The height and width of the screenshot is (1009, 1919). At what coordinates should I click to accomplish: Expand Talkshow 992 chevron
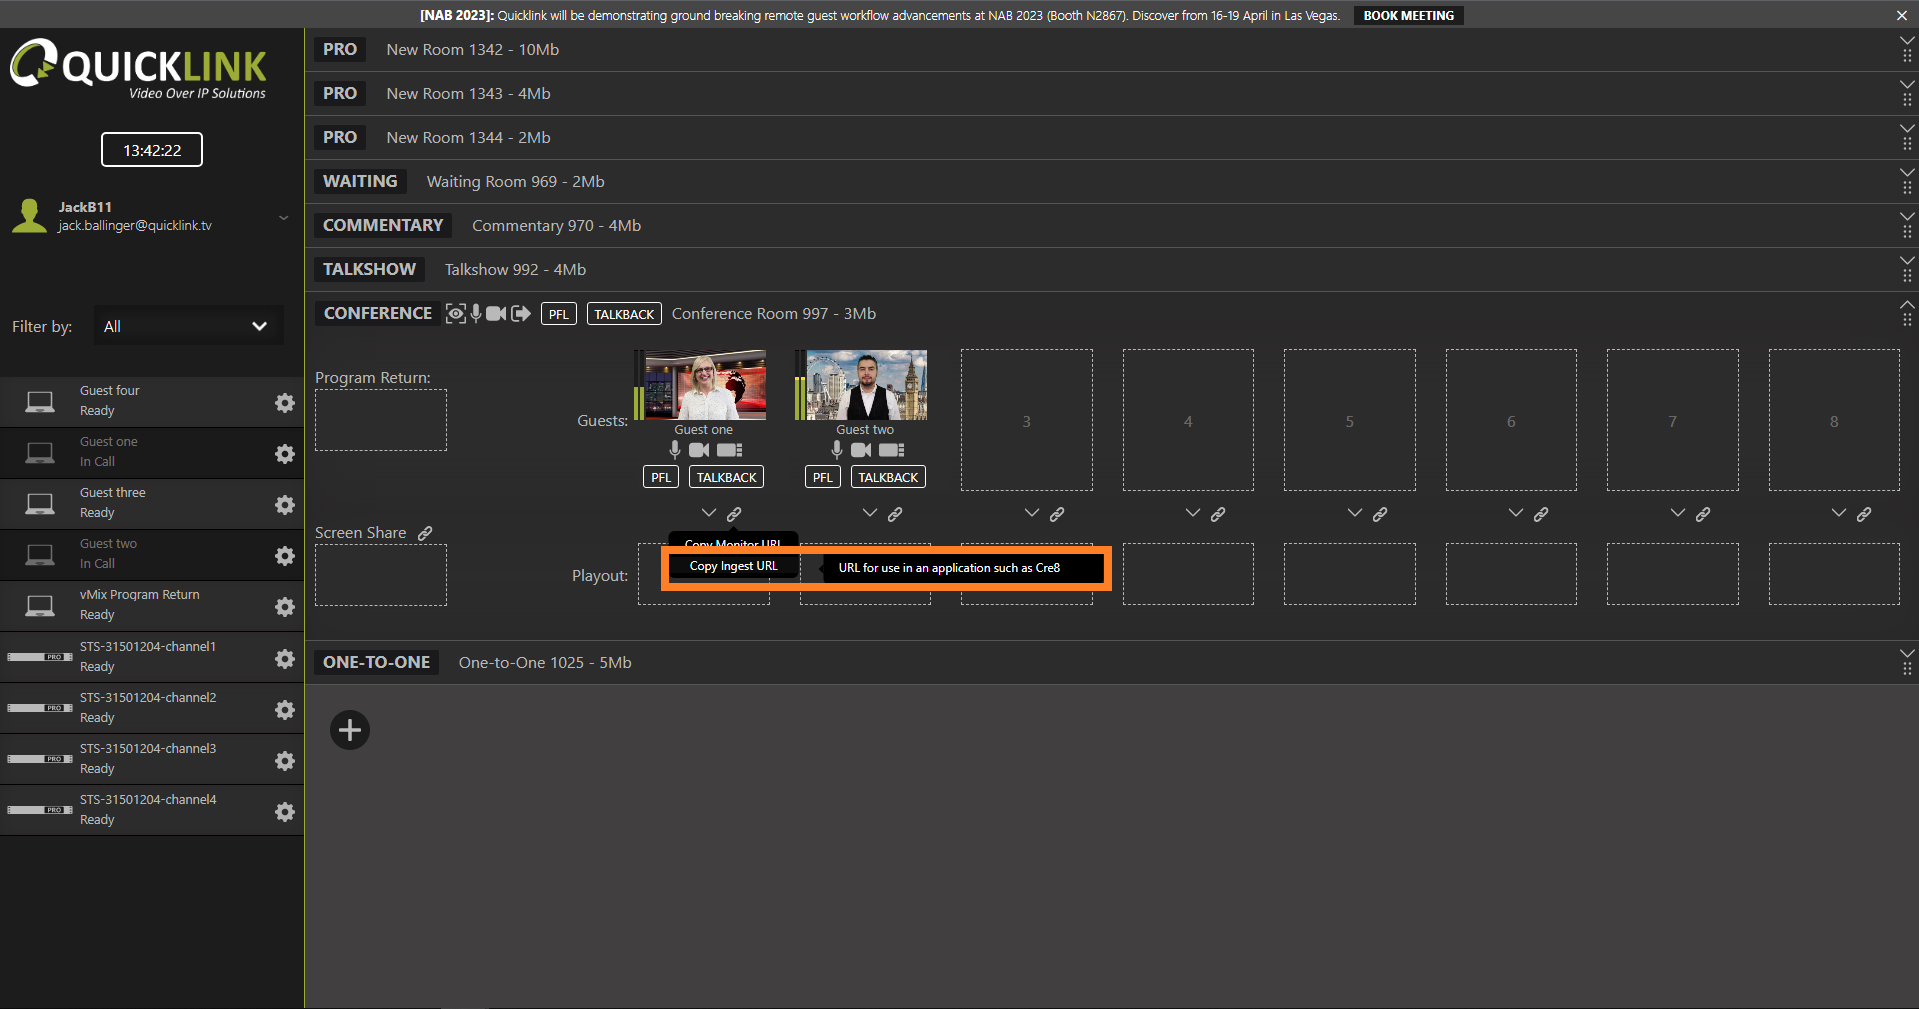click(x=1907, y=260)
